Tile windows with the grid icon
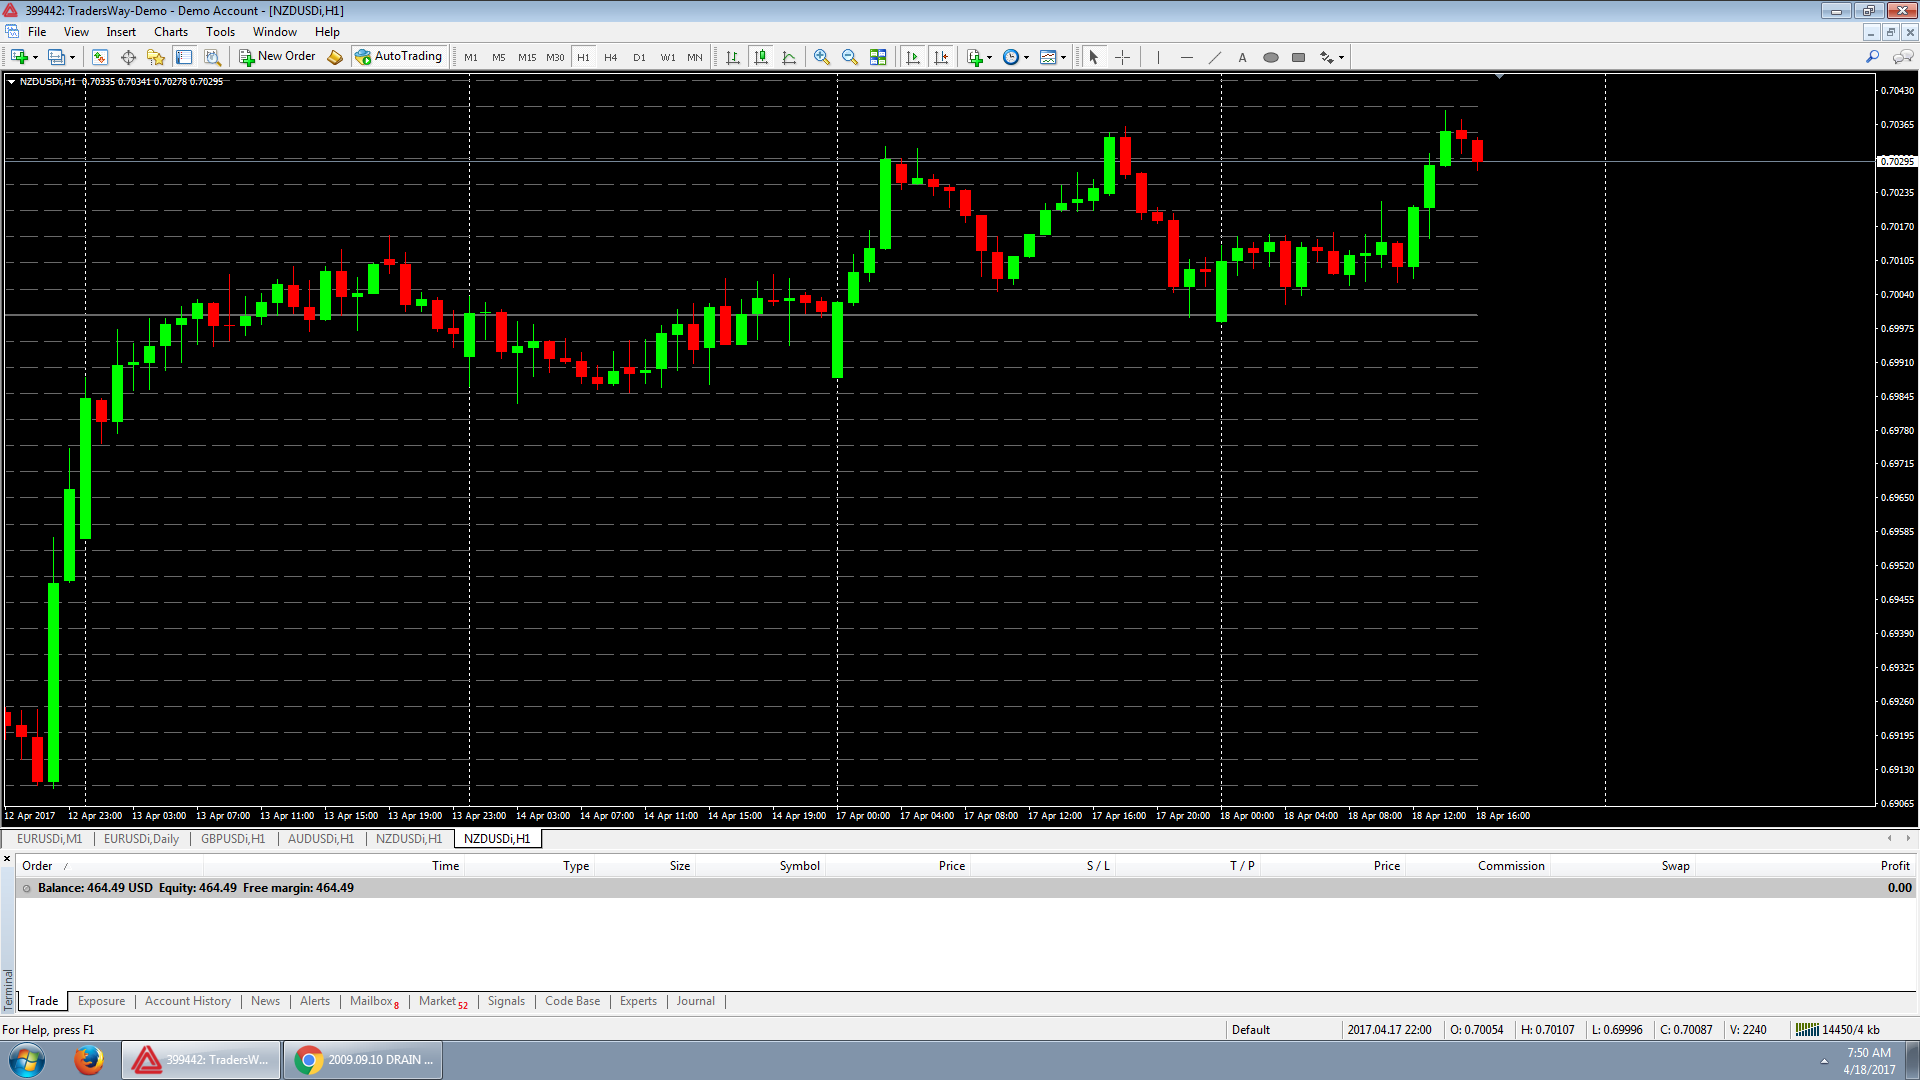Screen dimensions: 1920x1080 tap(877, 57)
